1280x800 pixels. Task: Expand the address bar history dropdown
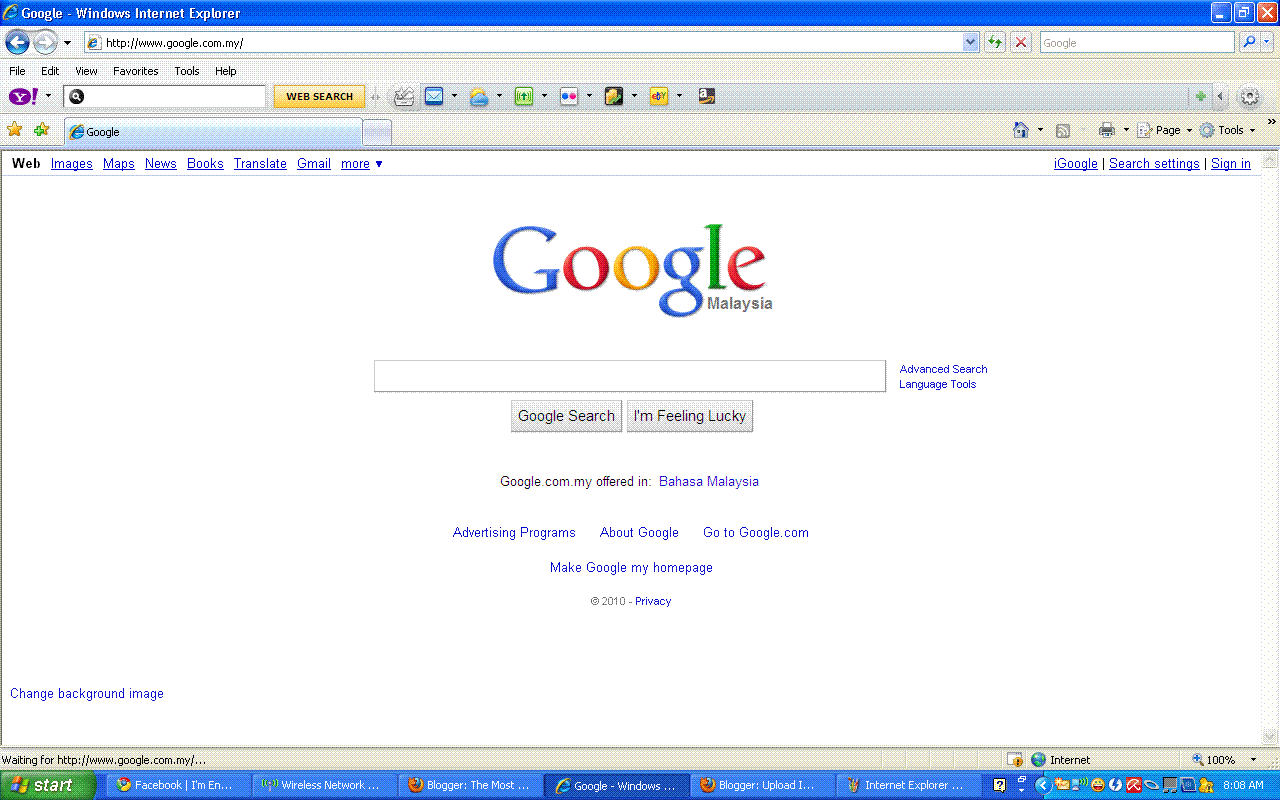pyautogui.click(x=970, y=42)
